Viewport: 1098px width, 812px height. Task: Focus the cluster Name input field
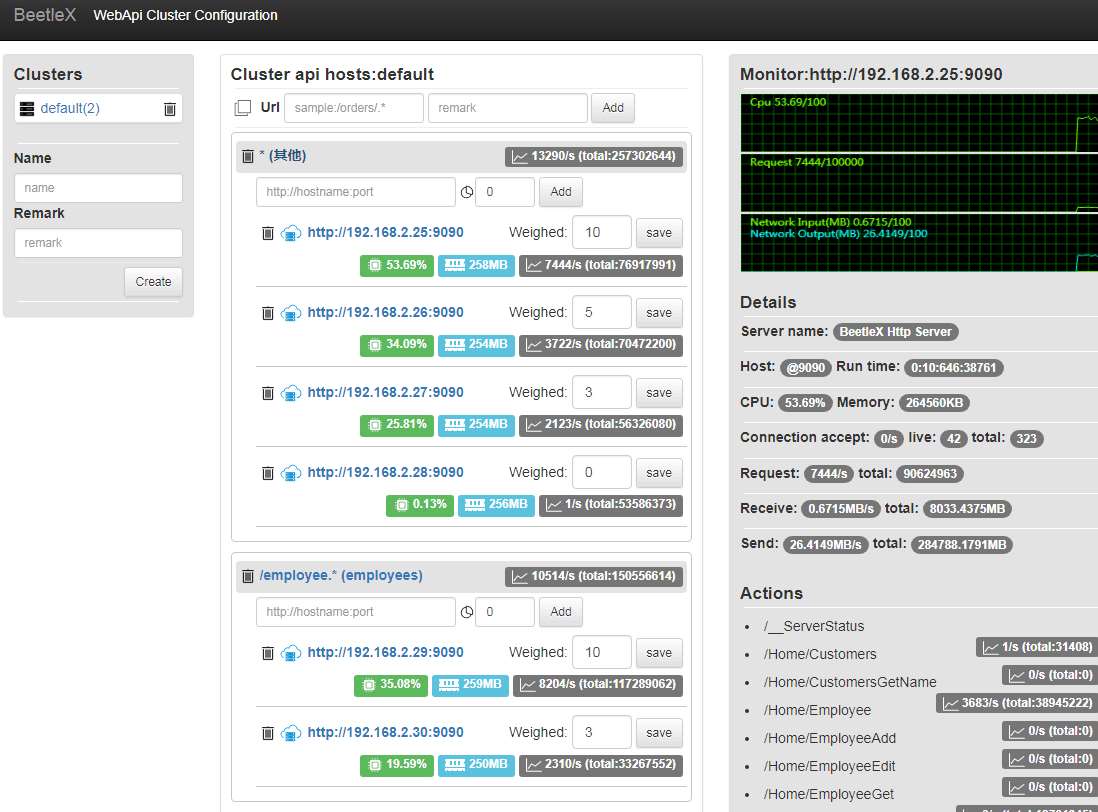(x=98, y=188)
